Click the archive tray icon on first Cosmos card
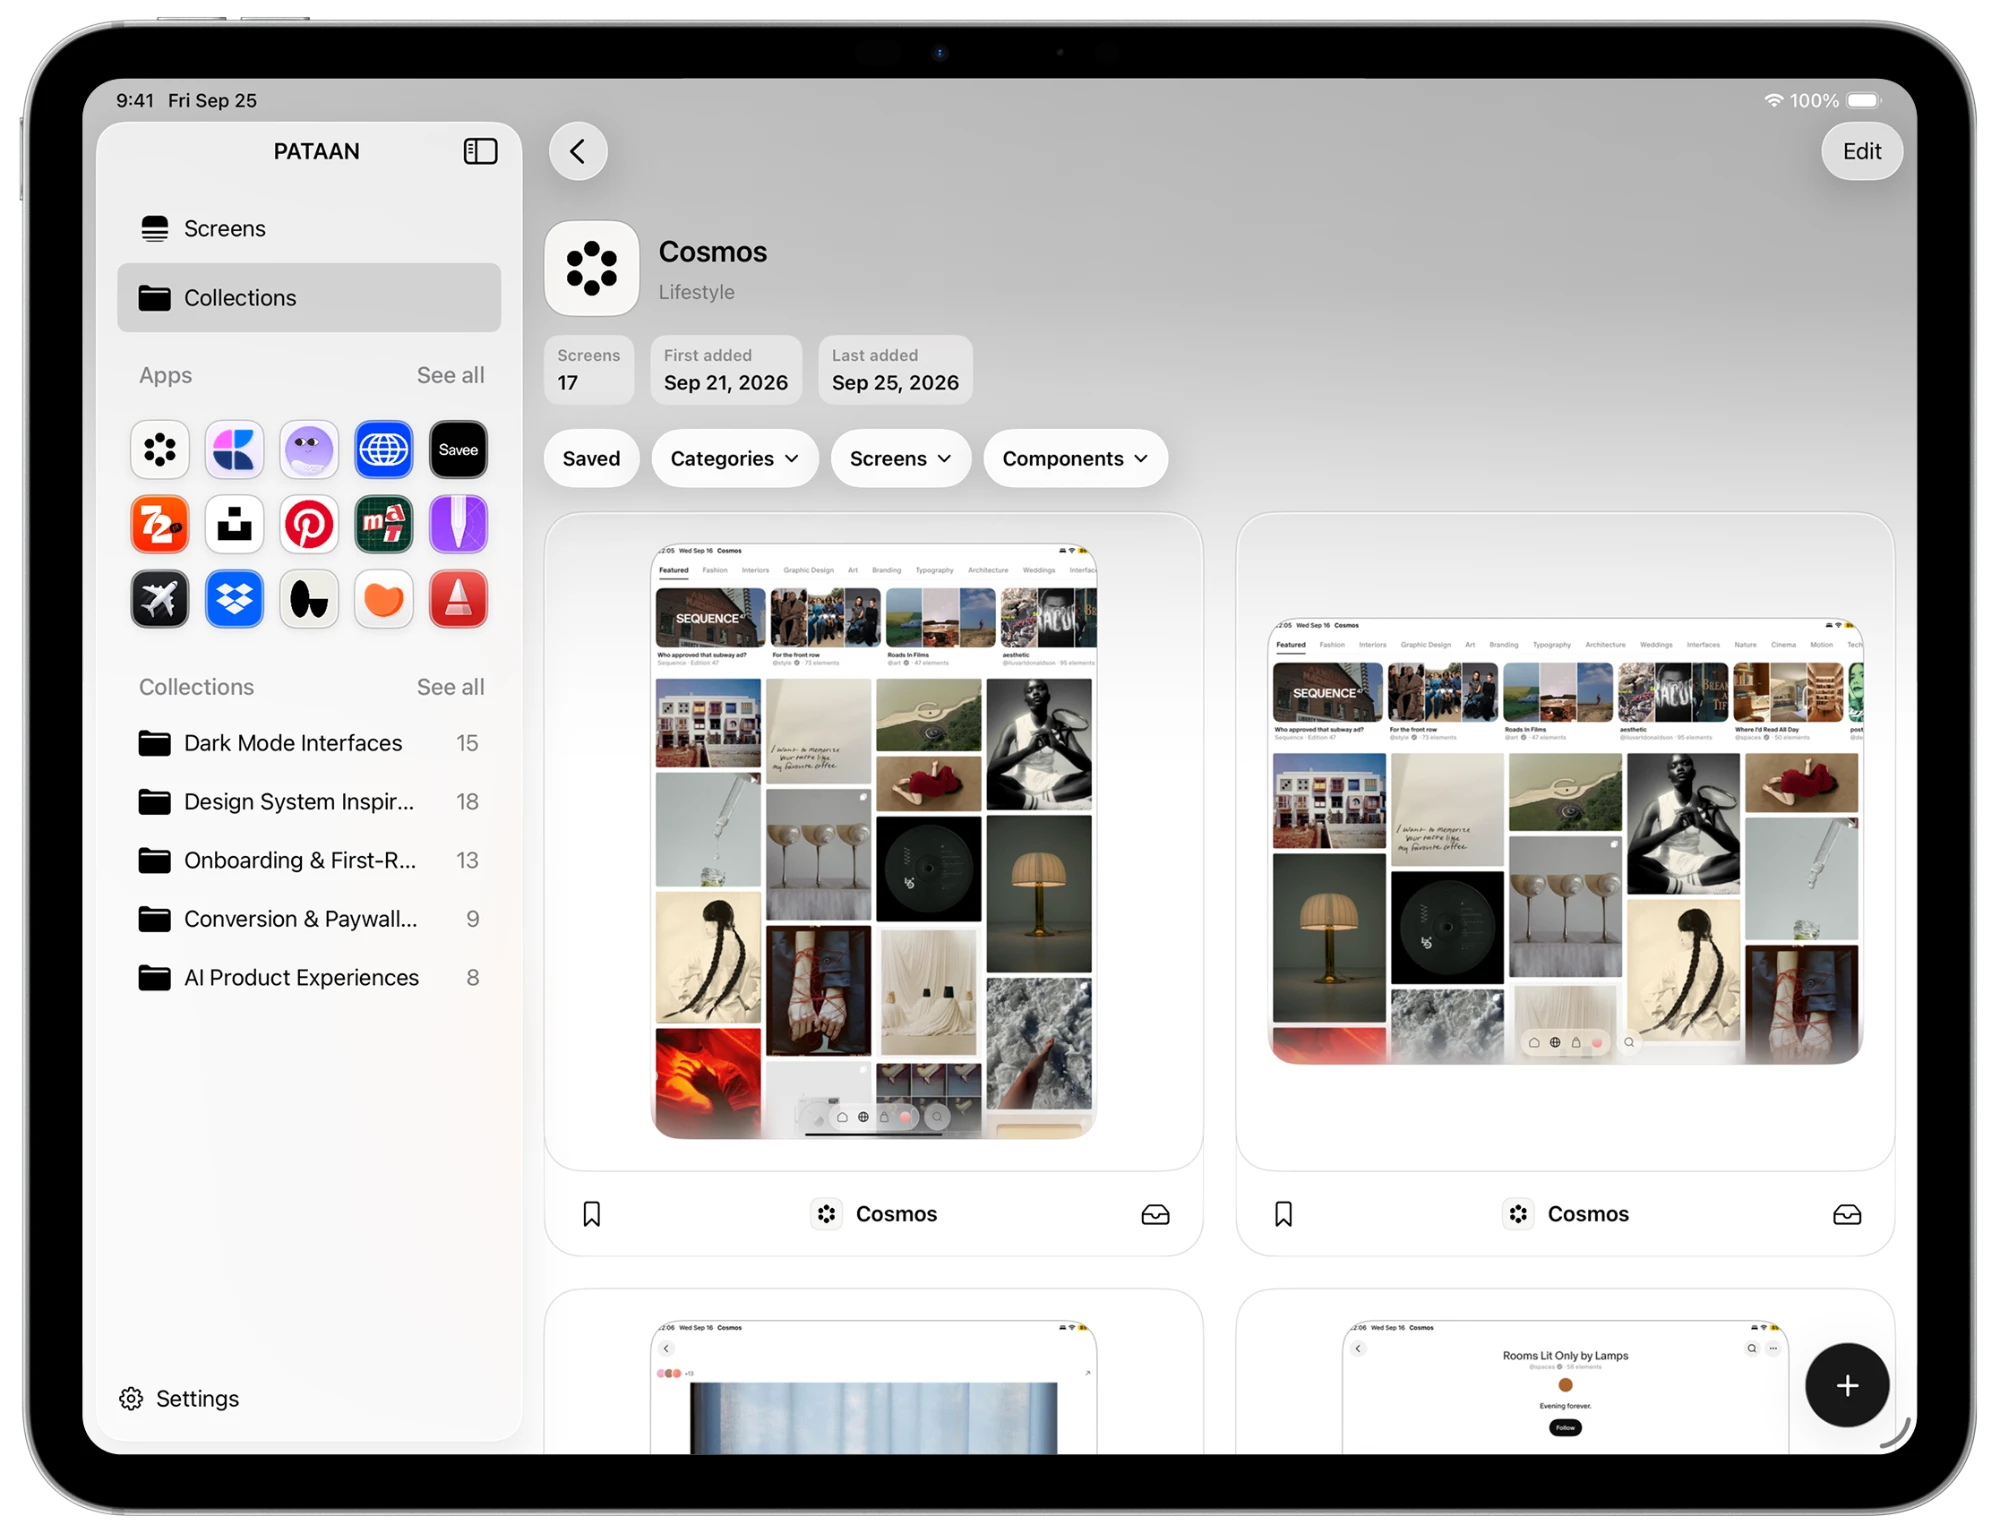This screenshot has height=1533, width=2000. click(x=1155, y=1214)
